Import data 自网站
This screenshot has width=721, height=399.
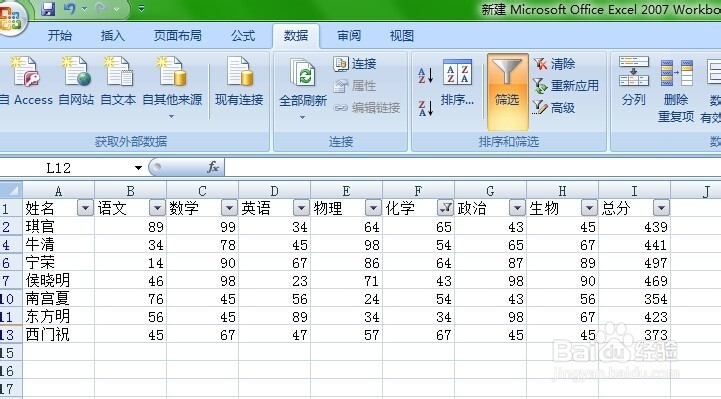76,81
